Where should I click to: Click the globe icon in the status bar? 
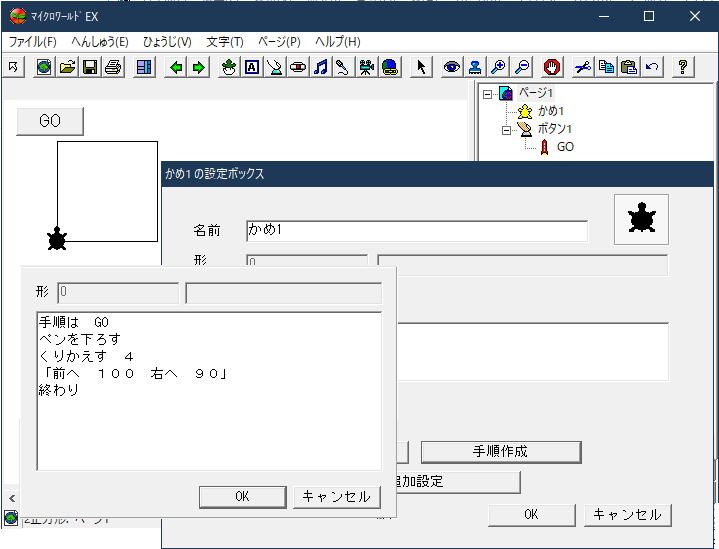pos(11,518)
